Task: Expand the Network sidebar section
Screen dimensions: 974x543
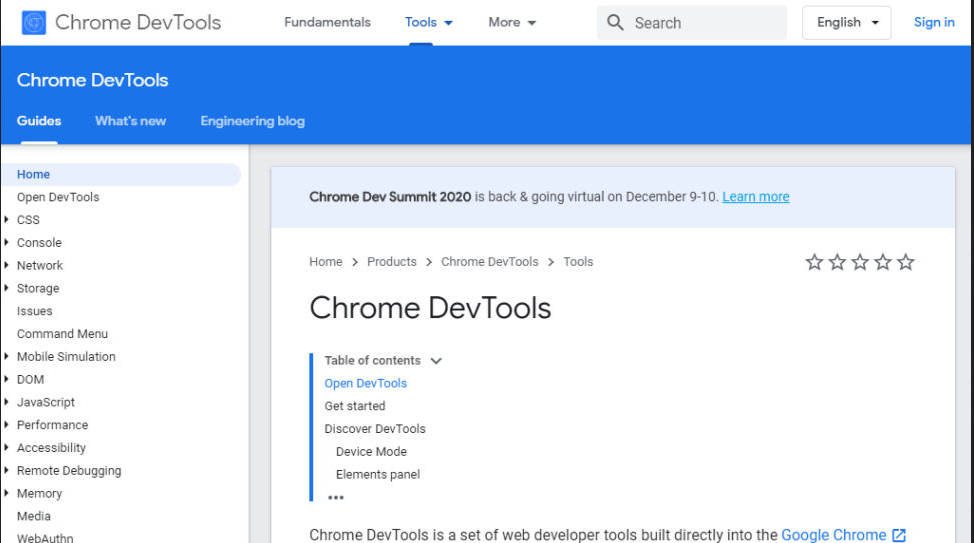Action: point(6,265)
